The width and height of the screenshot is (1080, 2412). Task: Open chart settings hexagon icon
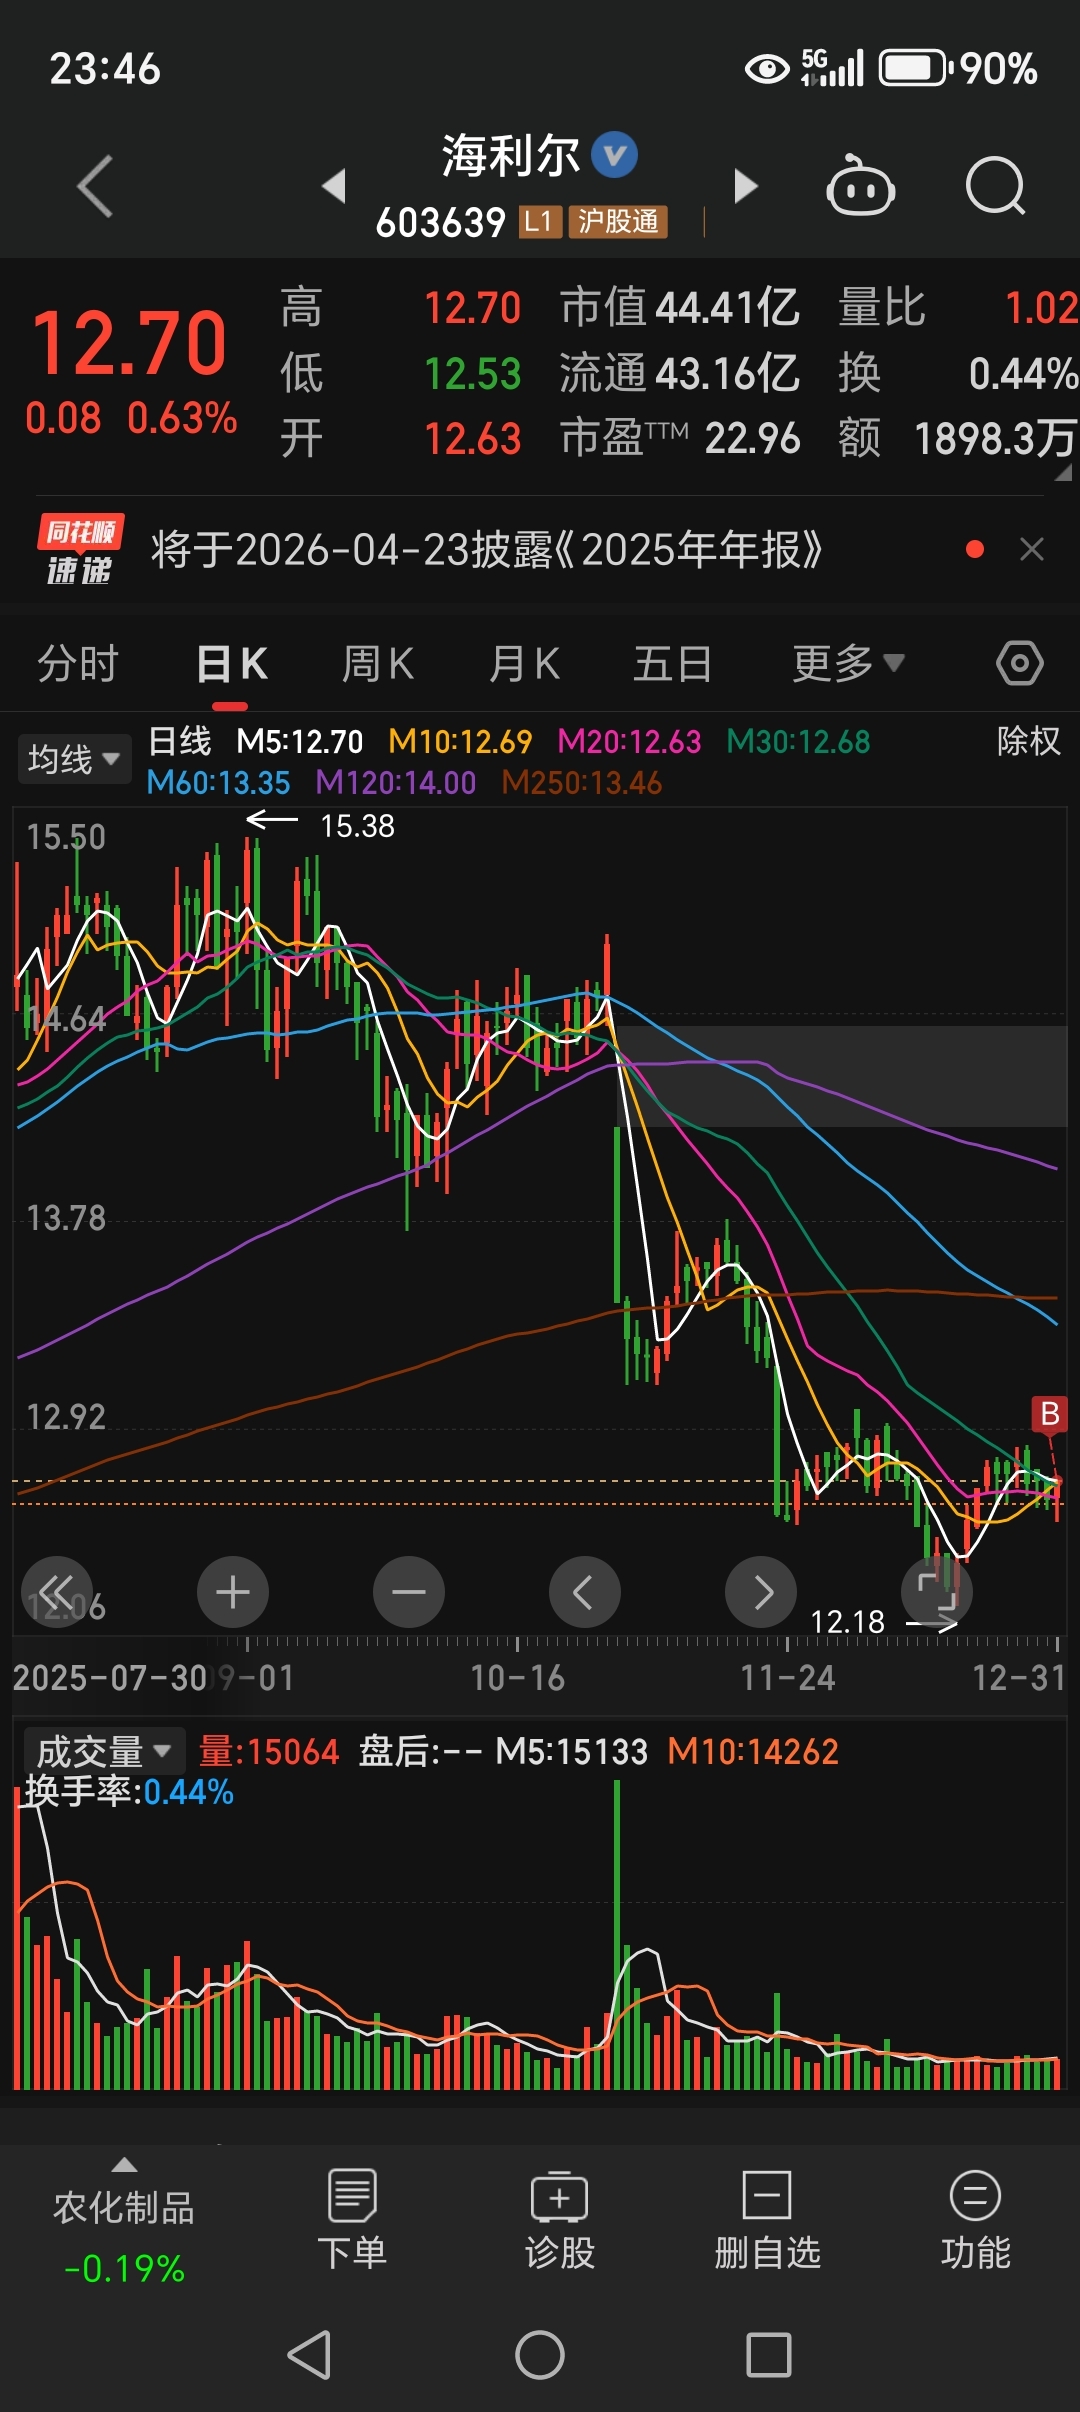pos(1020,663)
